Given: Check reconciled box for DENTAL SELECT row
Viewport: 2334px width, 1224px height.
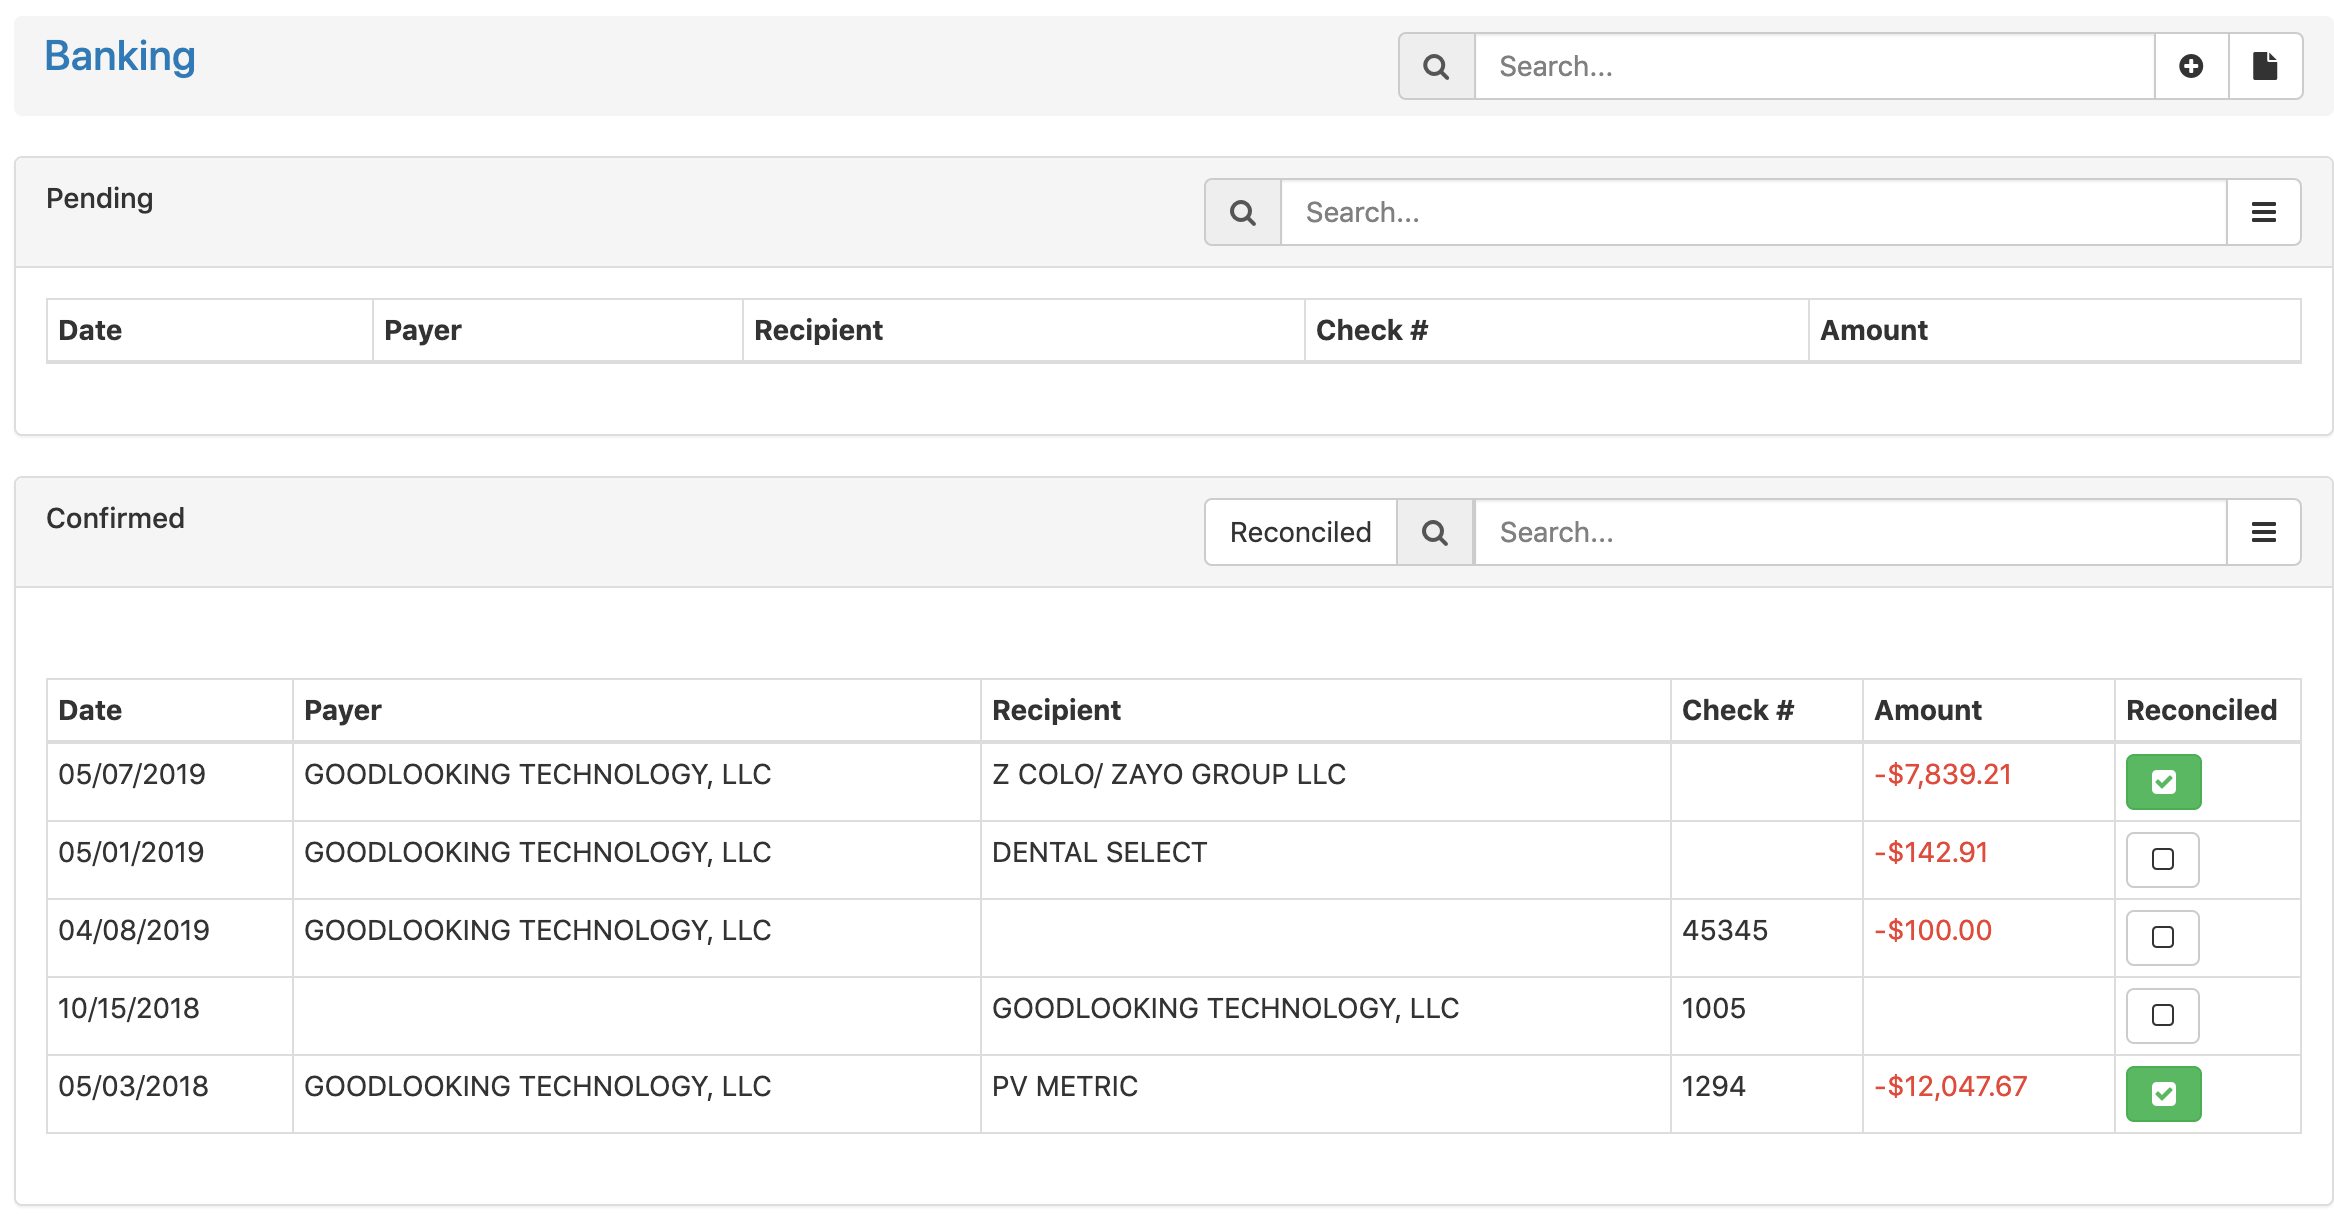Looking at the screenshot, I should [2162, 860].
